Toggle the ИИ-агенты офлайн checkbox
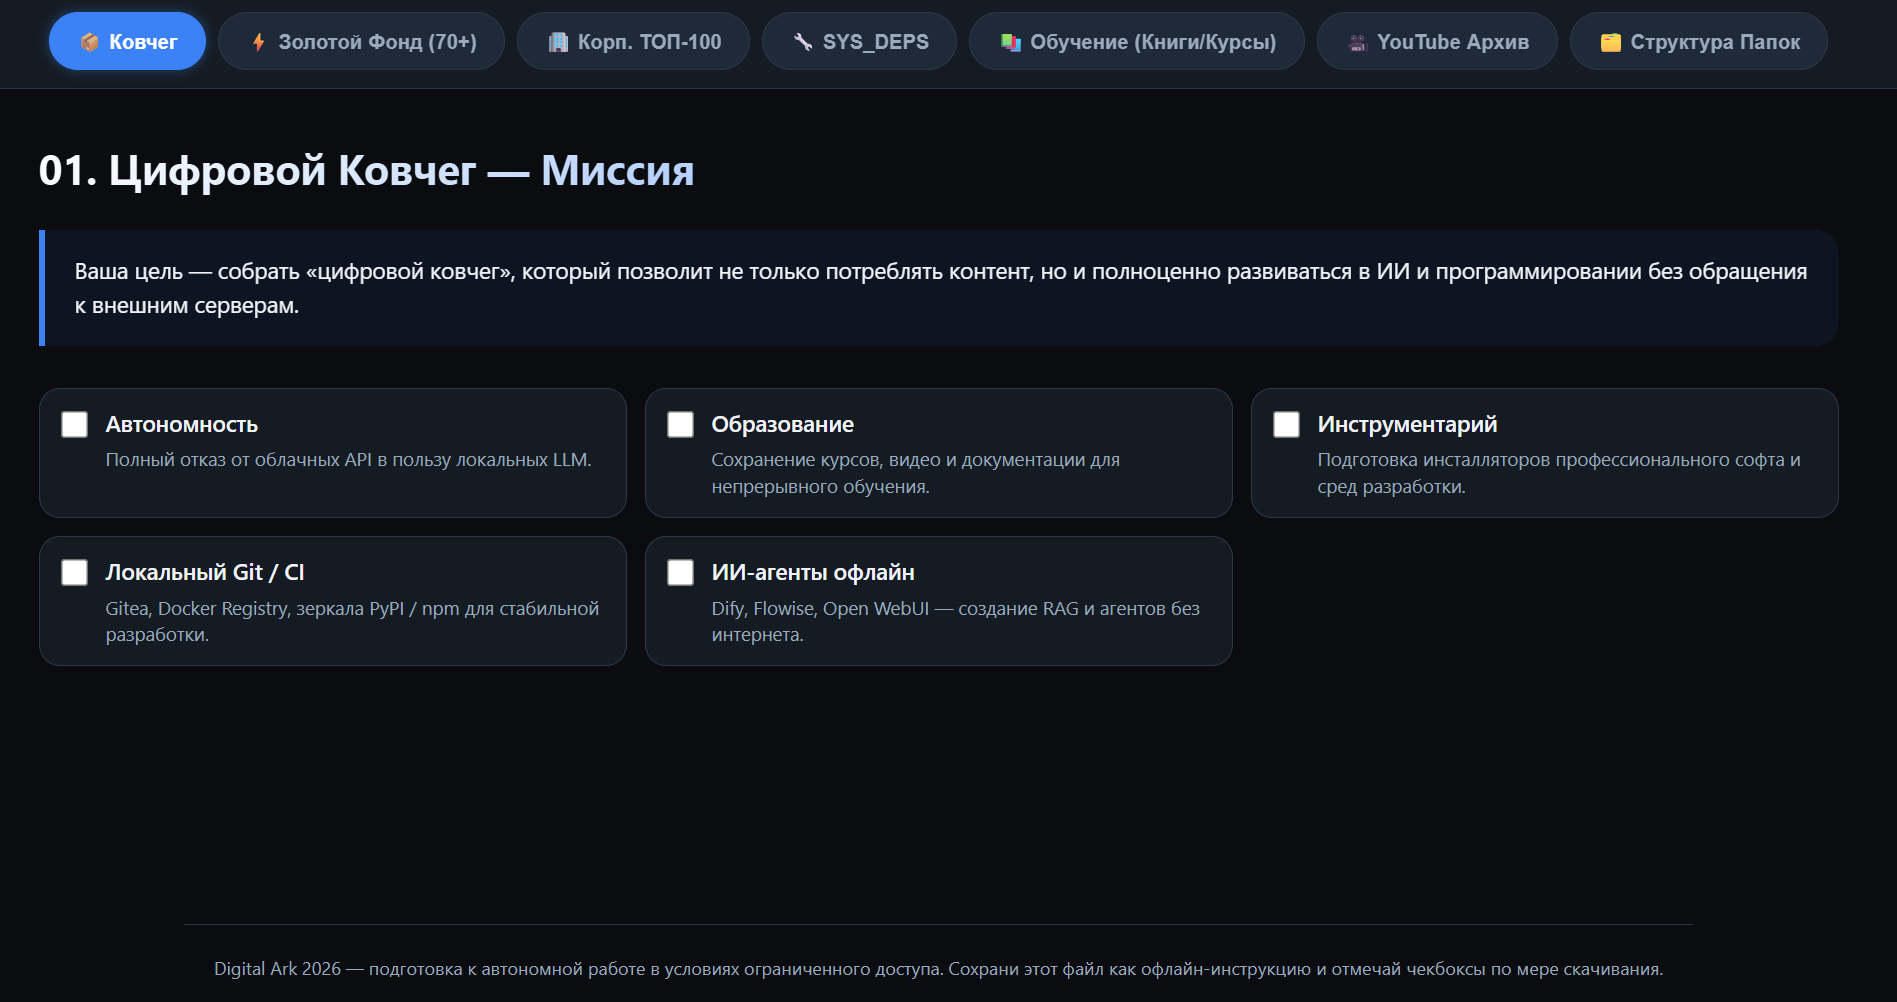The height and width of the screenshot is (1002, 1897). (x=681, y=573)
